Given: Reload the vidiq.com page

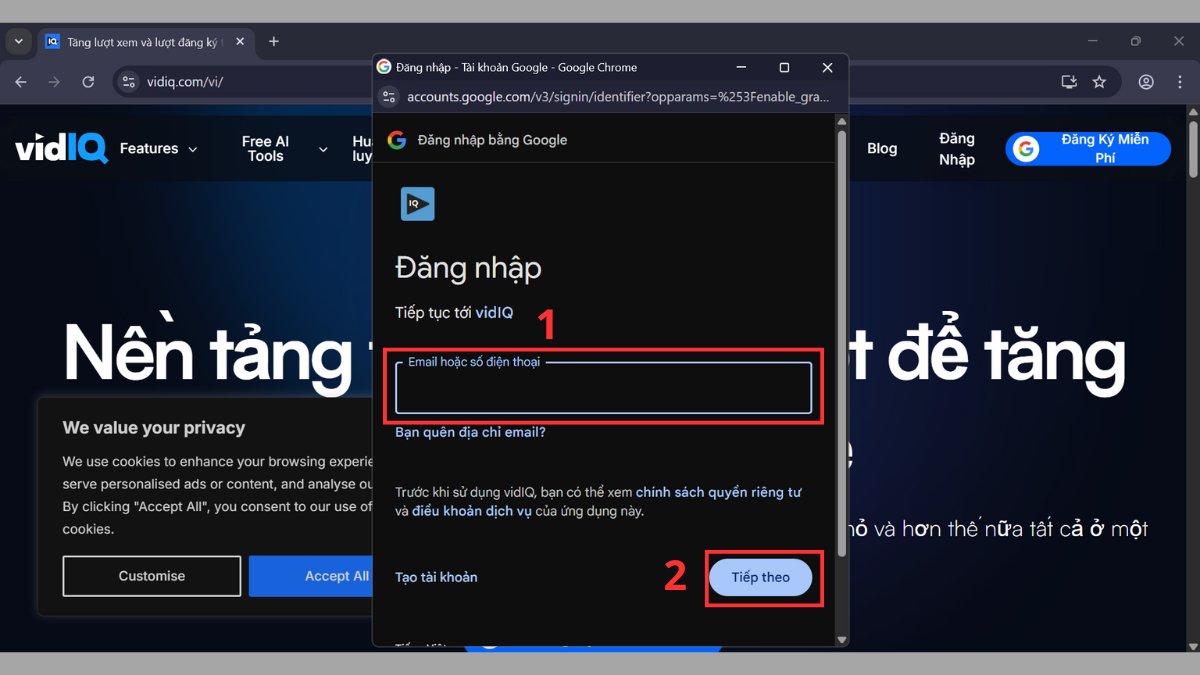Looking at the screenshot, I should point(88,82).
